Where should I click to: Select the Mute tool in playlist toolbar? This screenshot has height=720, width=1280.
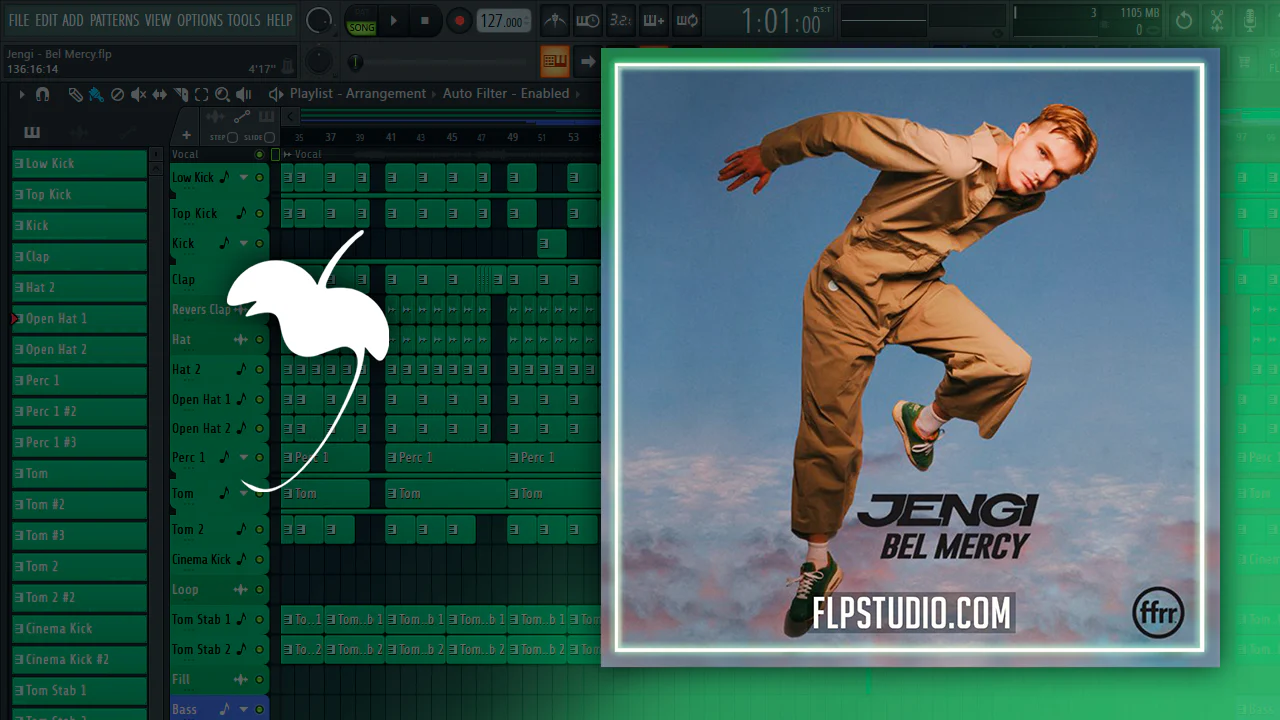[138, 94]
